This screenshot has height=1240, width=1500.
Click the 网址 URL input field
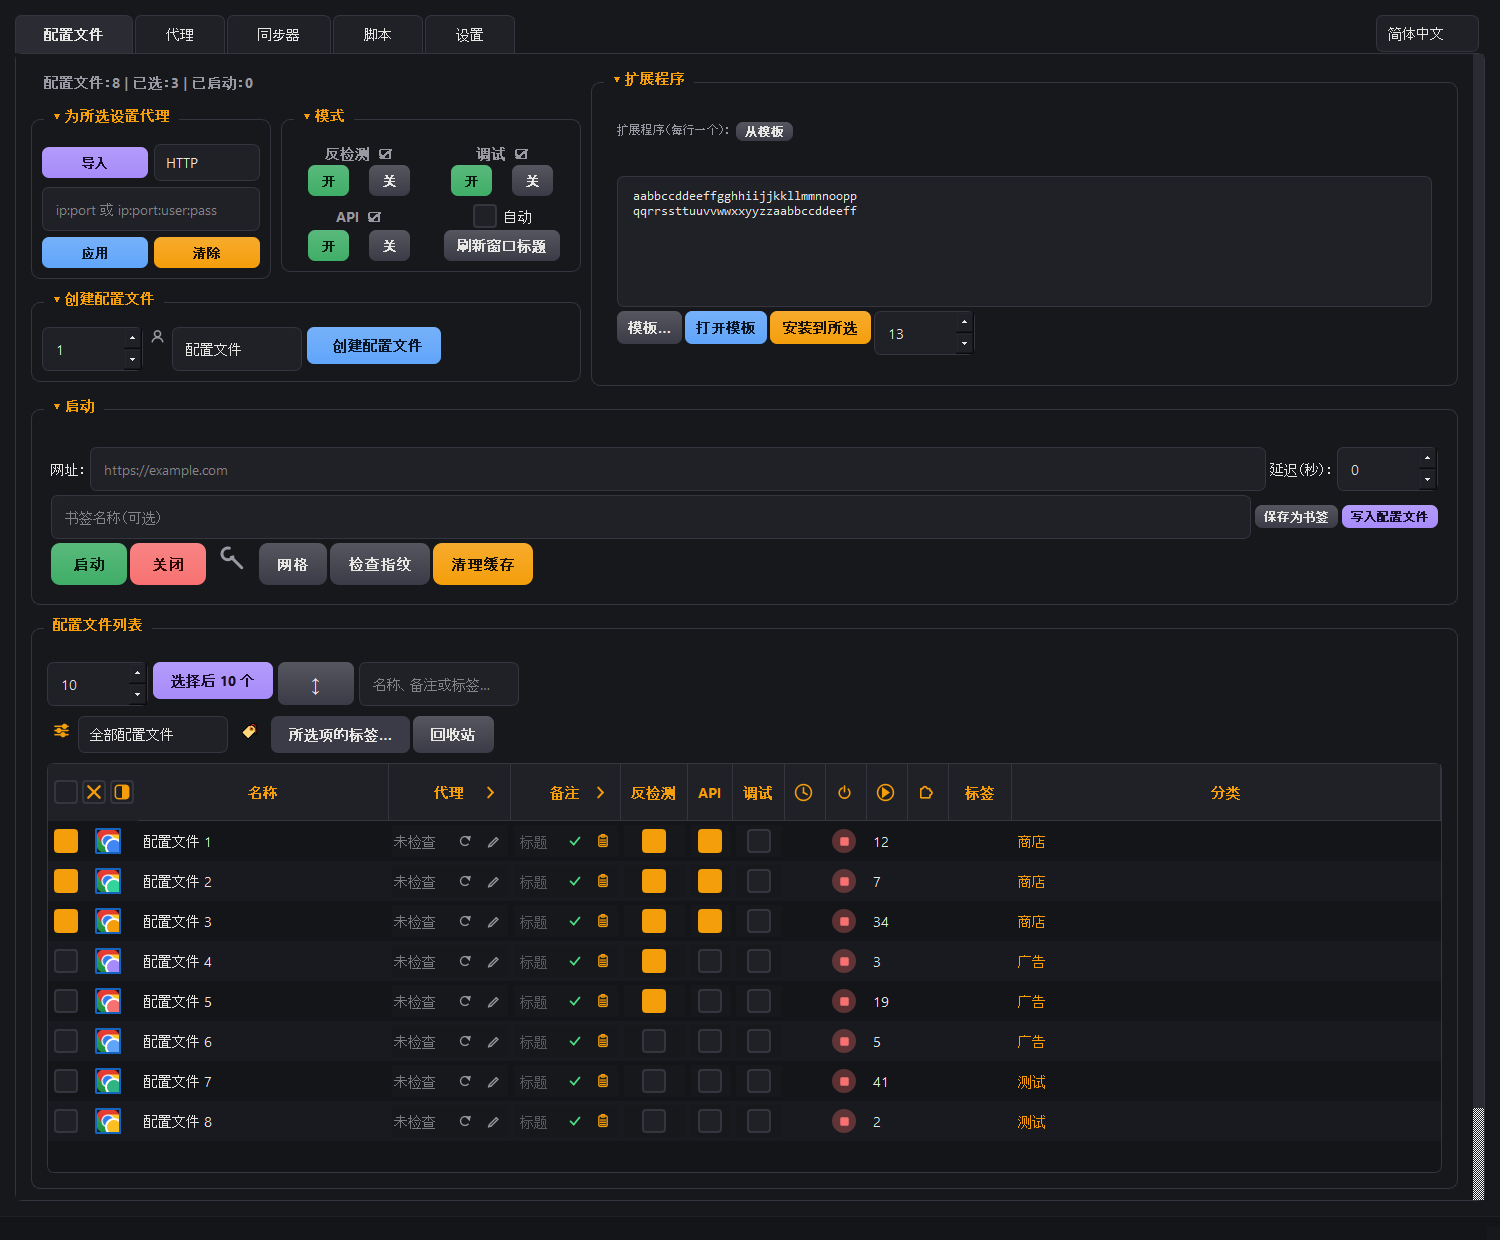(678, 469)
